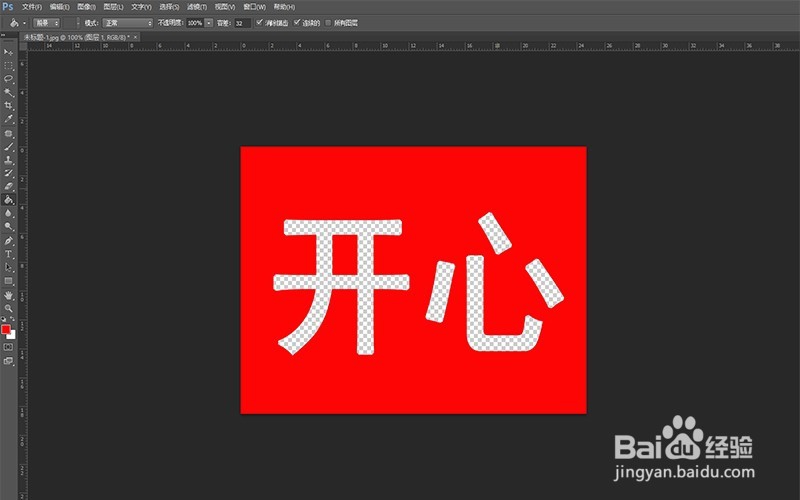Open the Image (图像) menu
Image resolution: width=800 pixels, height=500 pixels.
(x=86, y=7)
